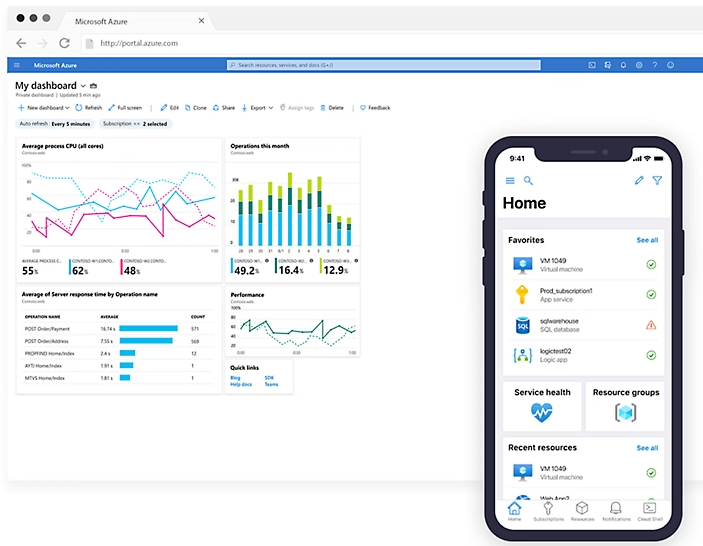This screenshot has width=703, height=546.
Task: Tap the sqlwarehouse warning triangle icon
Action: coord(651,325)
